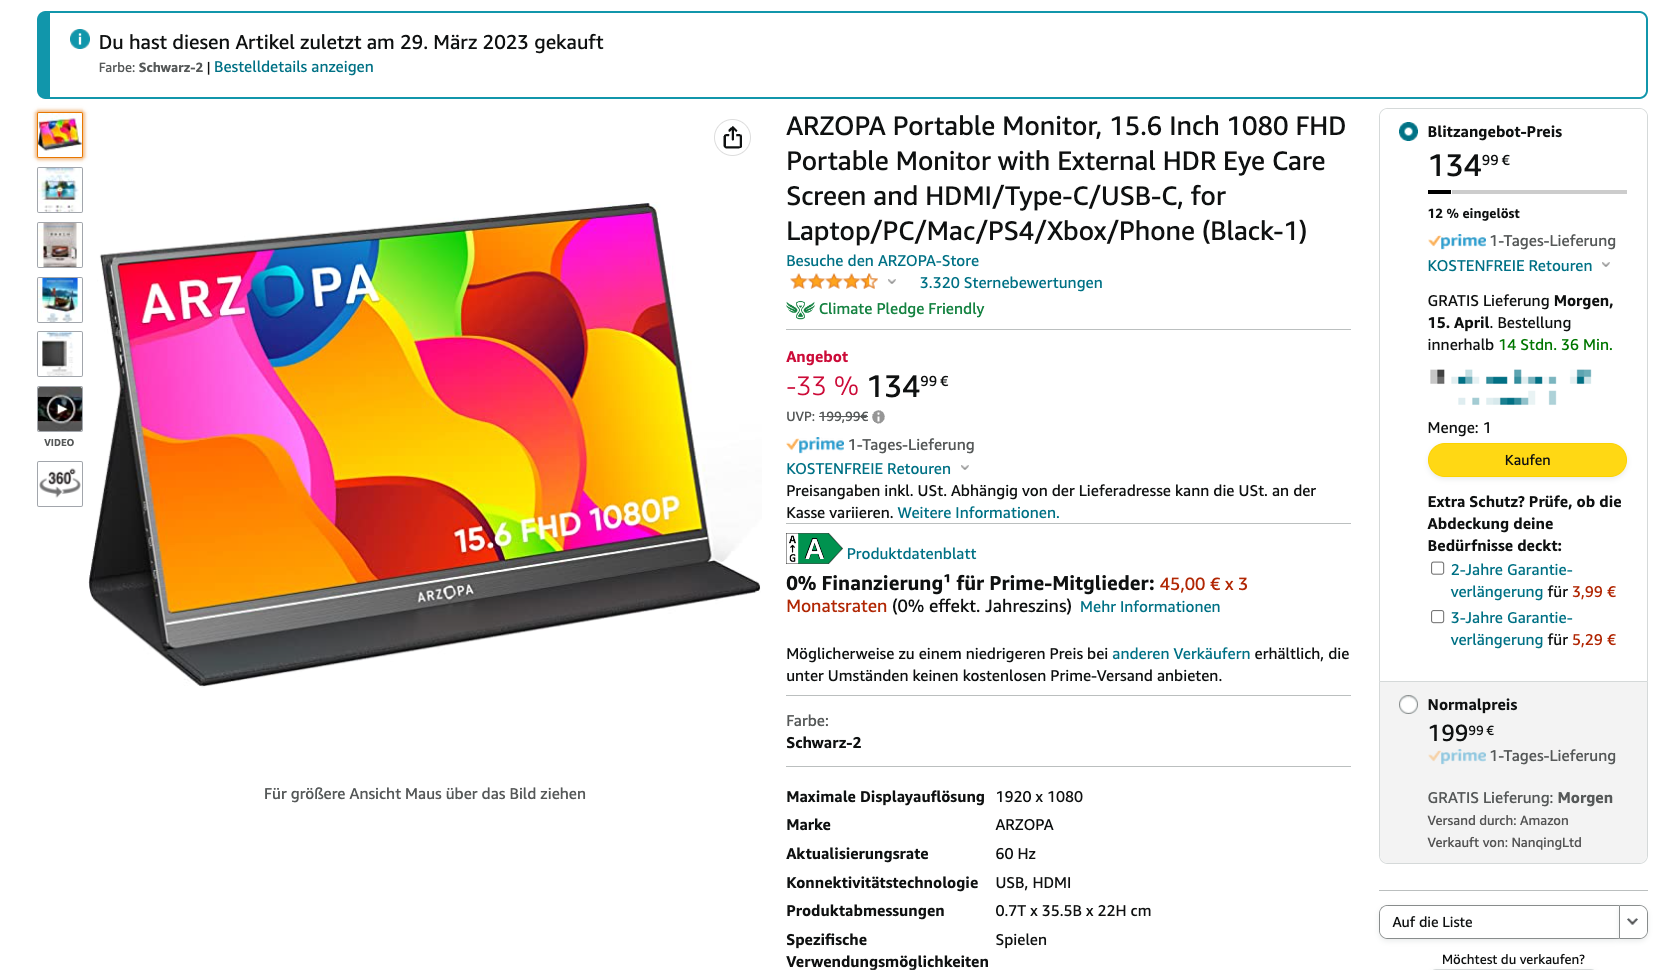Image resolution: width=1673 pixels, height=970 pixels.
Task: Visit the ARZOPA-Store link
Action: tap(882, 261)
